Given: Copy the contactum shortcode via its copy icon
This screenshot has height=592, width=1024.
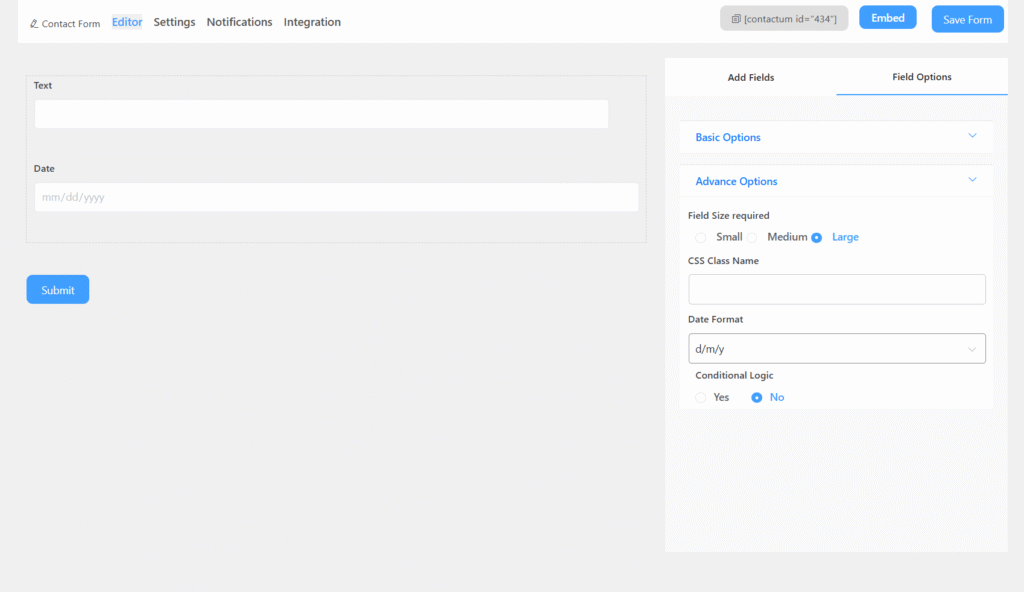Looking at the screenshot, I should tap(736, 19).
